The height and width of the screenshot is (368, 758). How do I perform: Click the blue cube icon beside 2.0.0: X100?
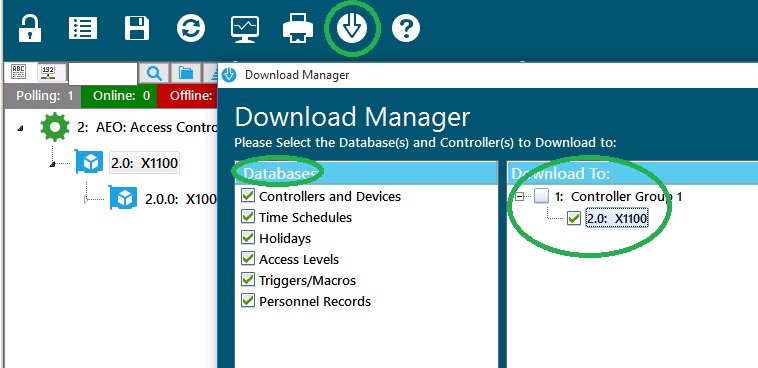(x=123, y=198)
